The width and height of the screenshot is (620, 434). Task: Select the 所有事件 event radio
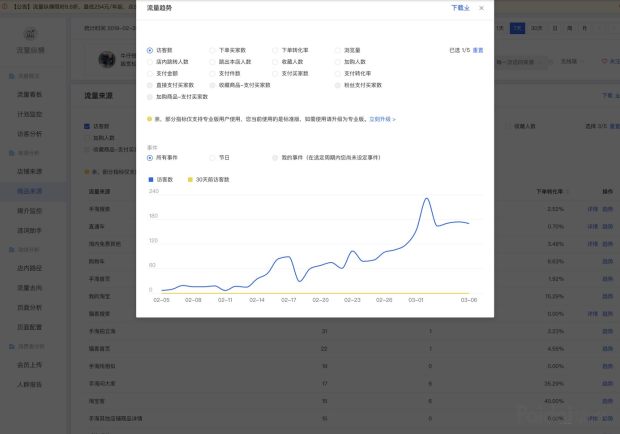pyautogui.click(x=150, y=158)
